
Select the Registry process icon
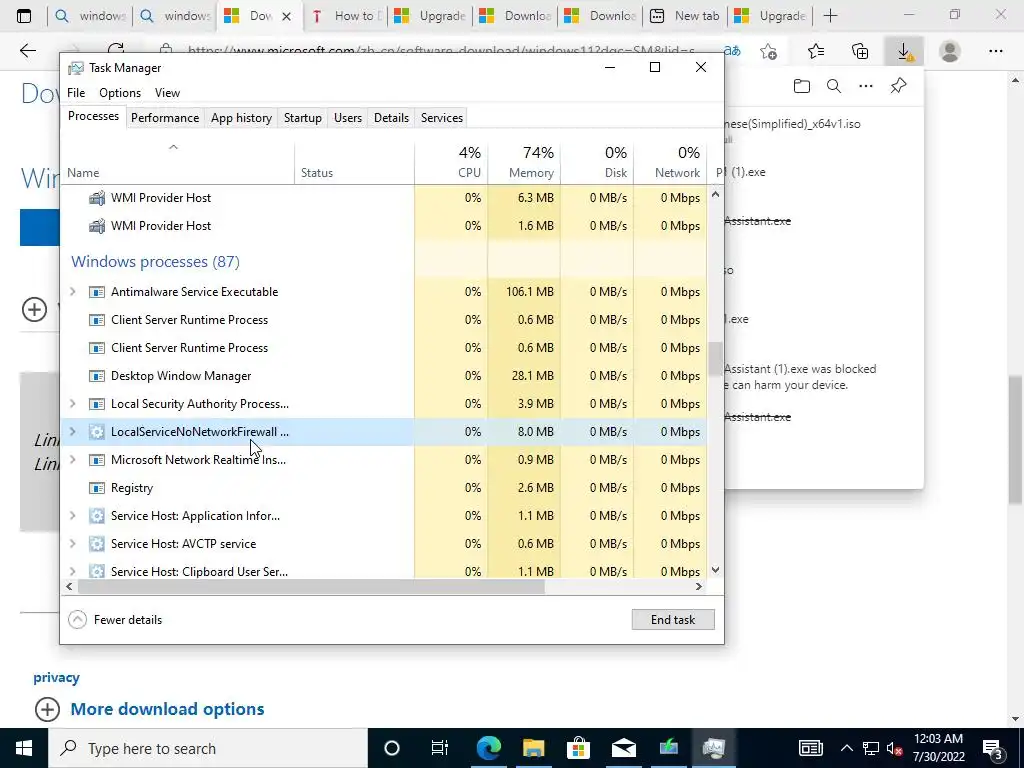tap(97, 488)
